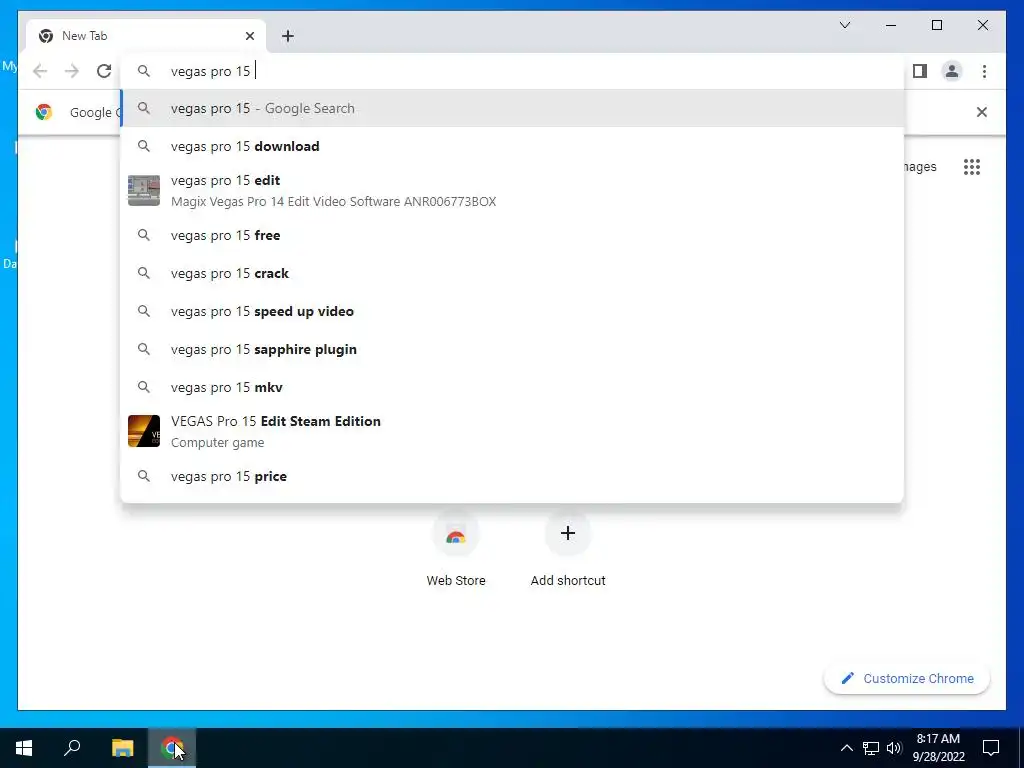Screen dimensions: 1024x768
Task: Choose the 'vegas pro 15 crack' suggestion
Action: [x=513, y=273]
